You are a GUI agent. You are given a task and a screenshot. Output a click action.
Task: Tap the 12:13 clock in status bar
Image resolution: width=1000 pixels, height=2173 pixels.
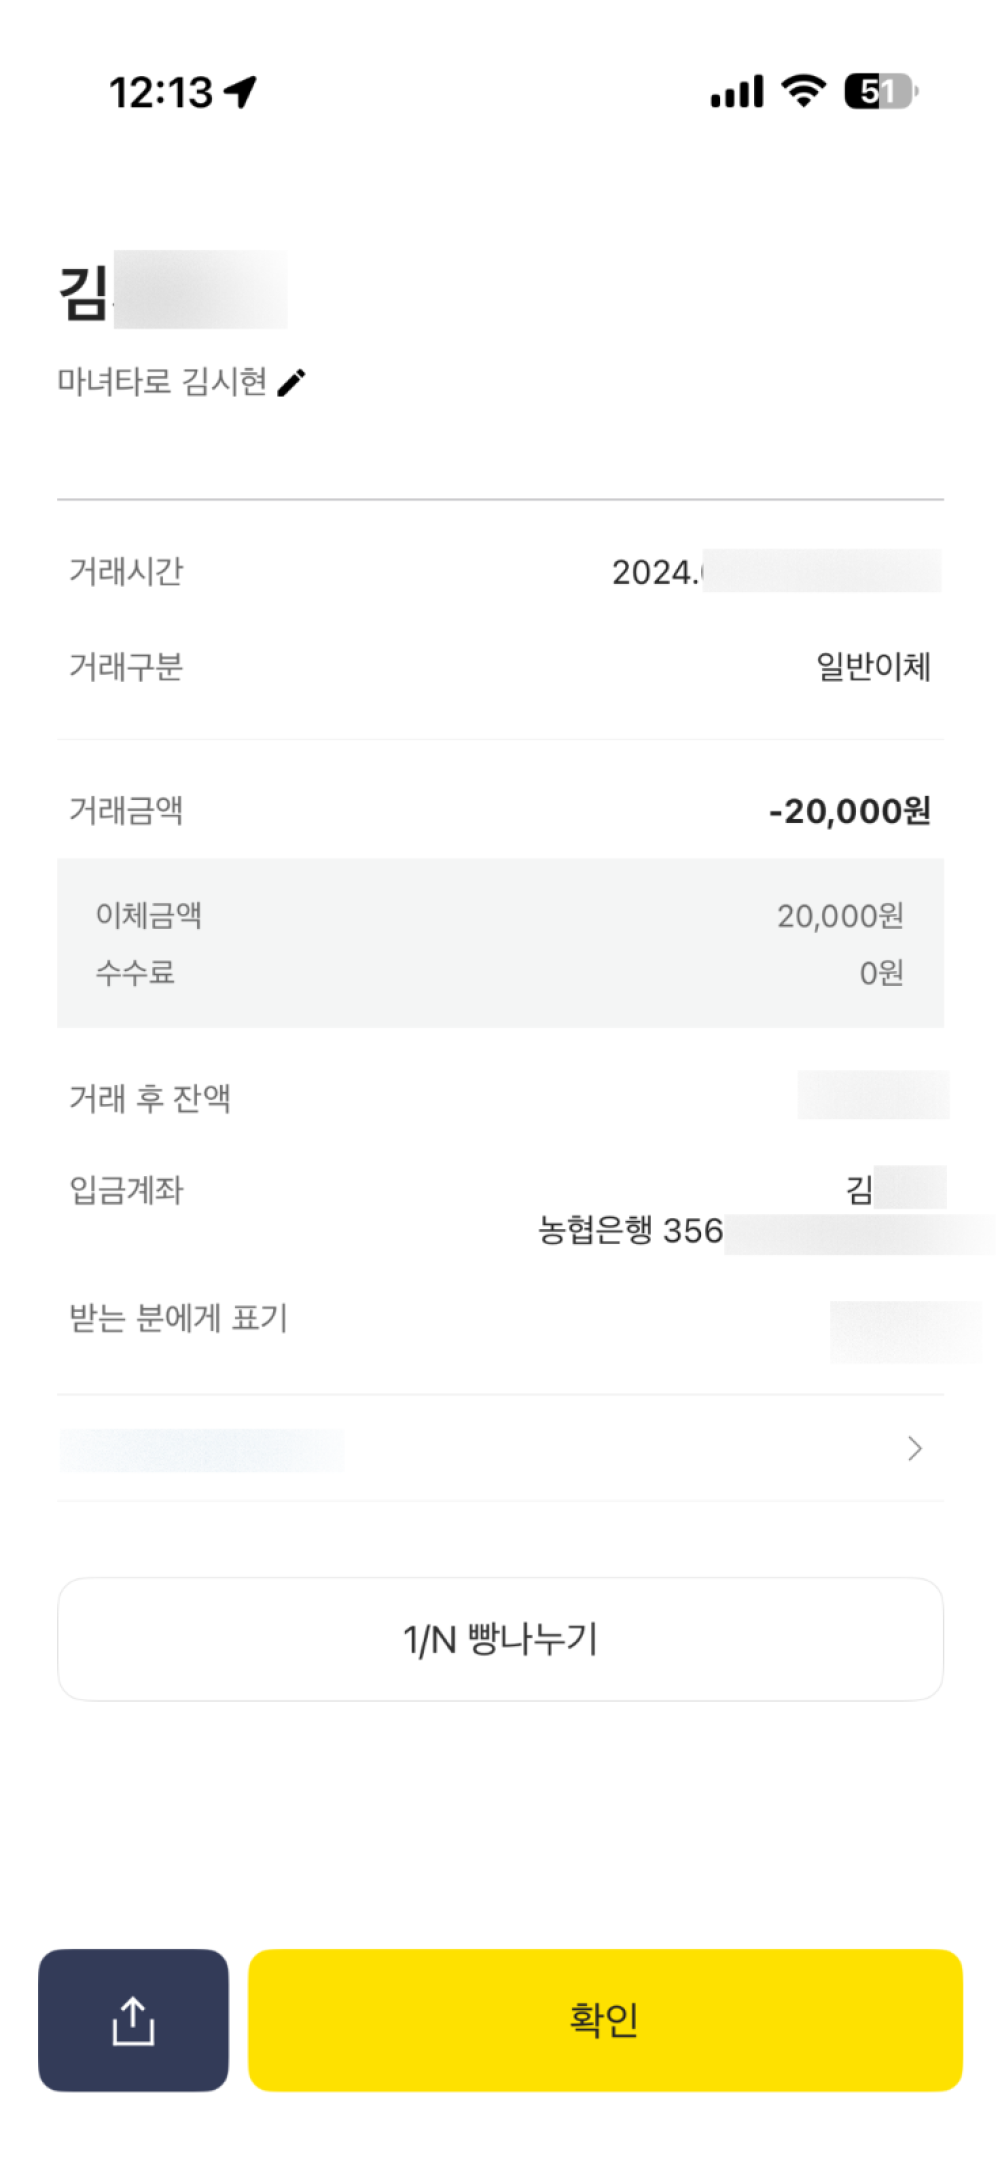160,93
